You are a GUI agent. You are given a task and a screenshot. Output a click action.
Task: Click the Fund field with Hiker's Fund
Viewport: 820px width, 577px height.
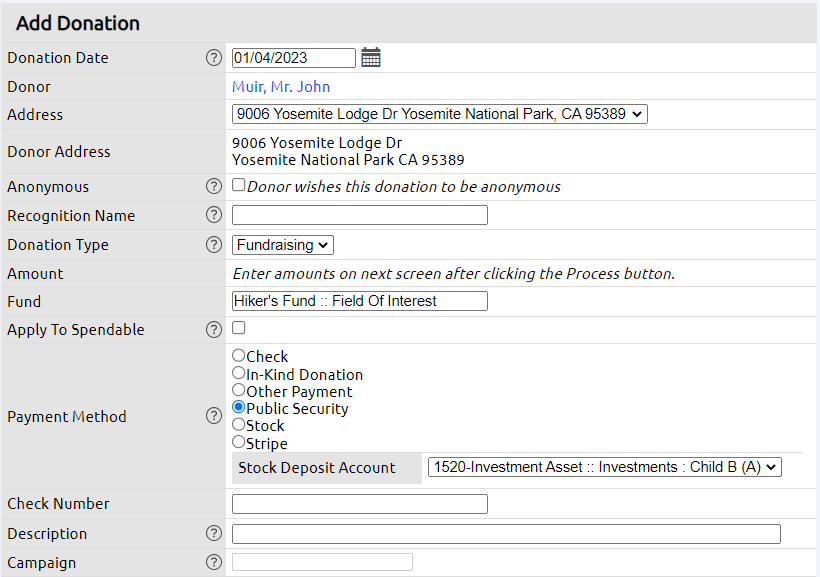(360, 301)
